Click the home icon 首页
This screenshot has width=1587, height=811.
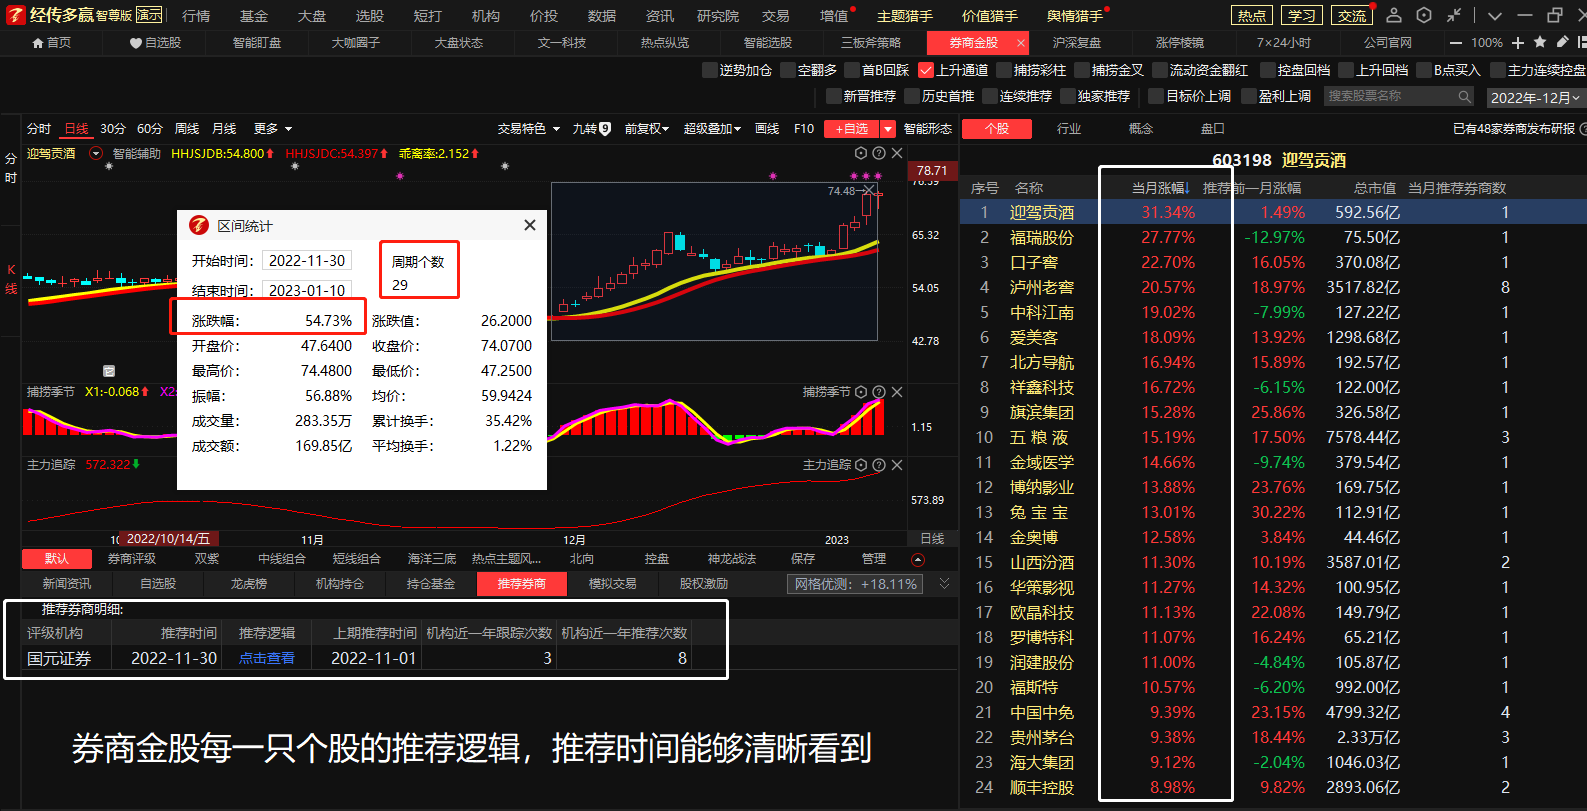[38, 43]
